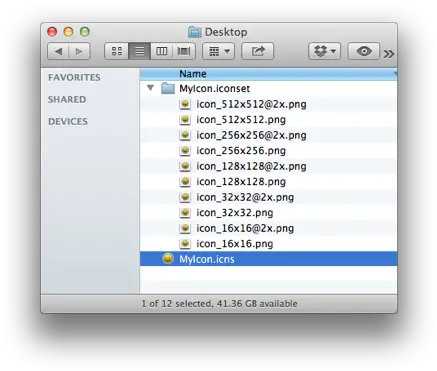437x371 pixels.
Task: Select the MyIcon.icns file
Action: [x=268, y=259]
